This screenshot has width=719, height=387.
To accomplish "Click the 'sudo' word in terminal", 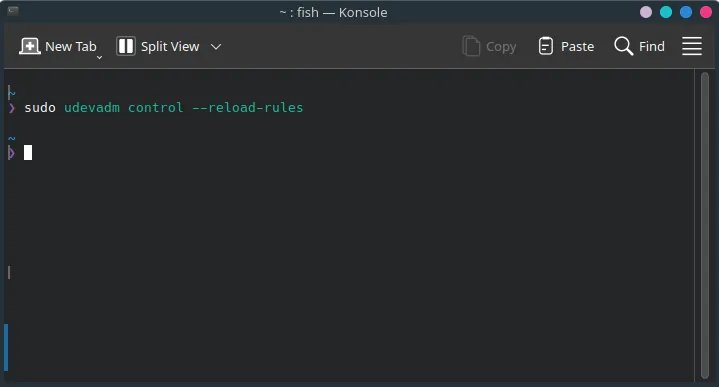I will 40,108.
